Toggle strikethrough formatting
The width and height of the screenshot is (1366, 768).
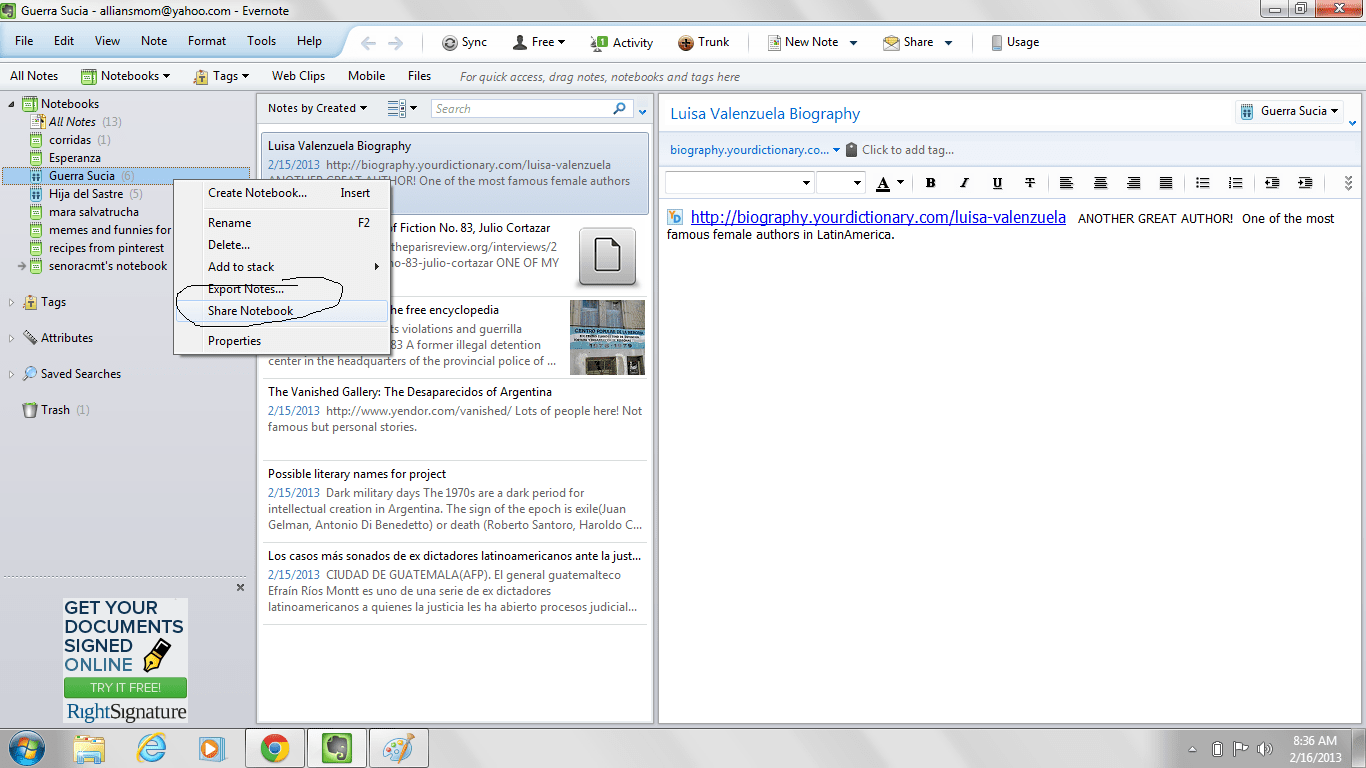pos(1030,183)
